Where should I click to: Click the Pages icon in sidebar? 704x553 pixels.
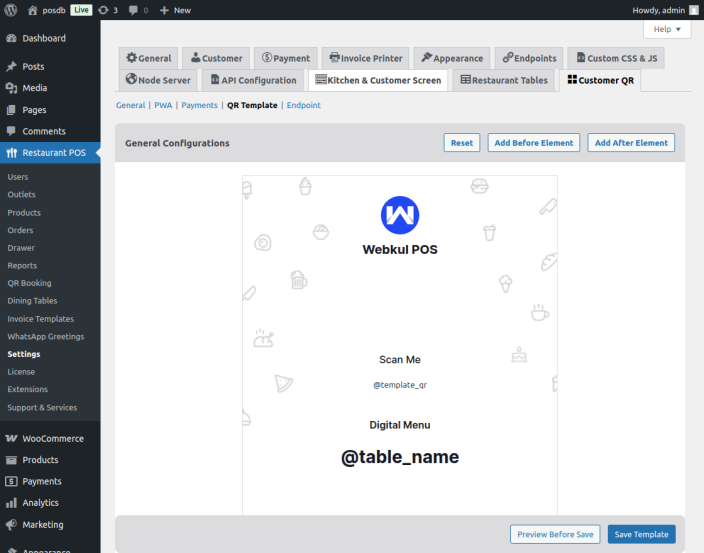12,110
